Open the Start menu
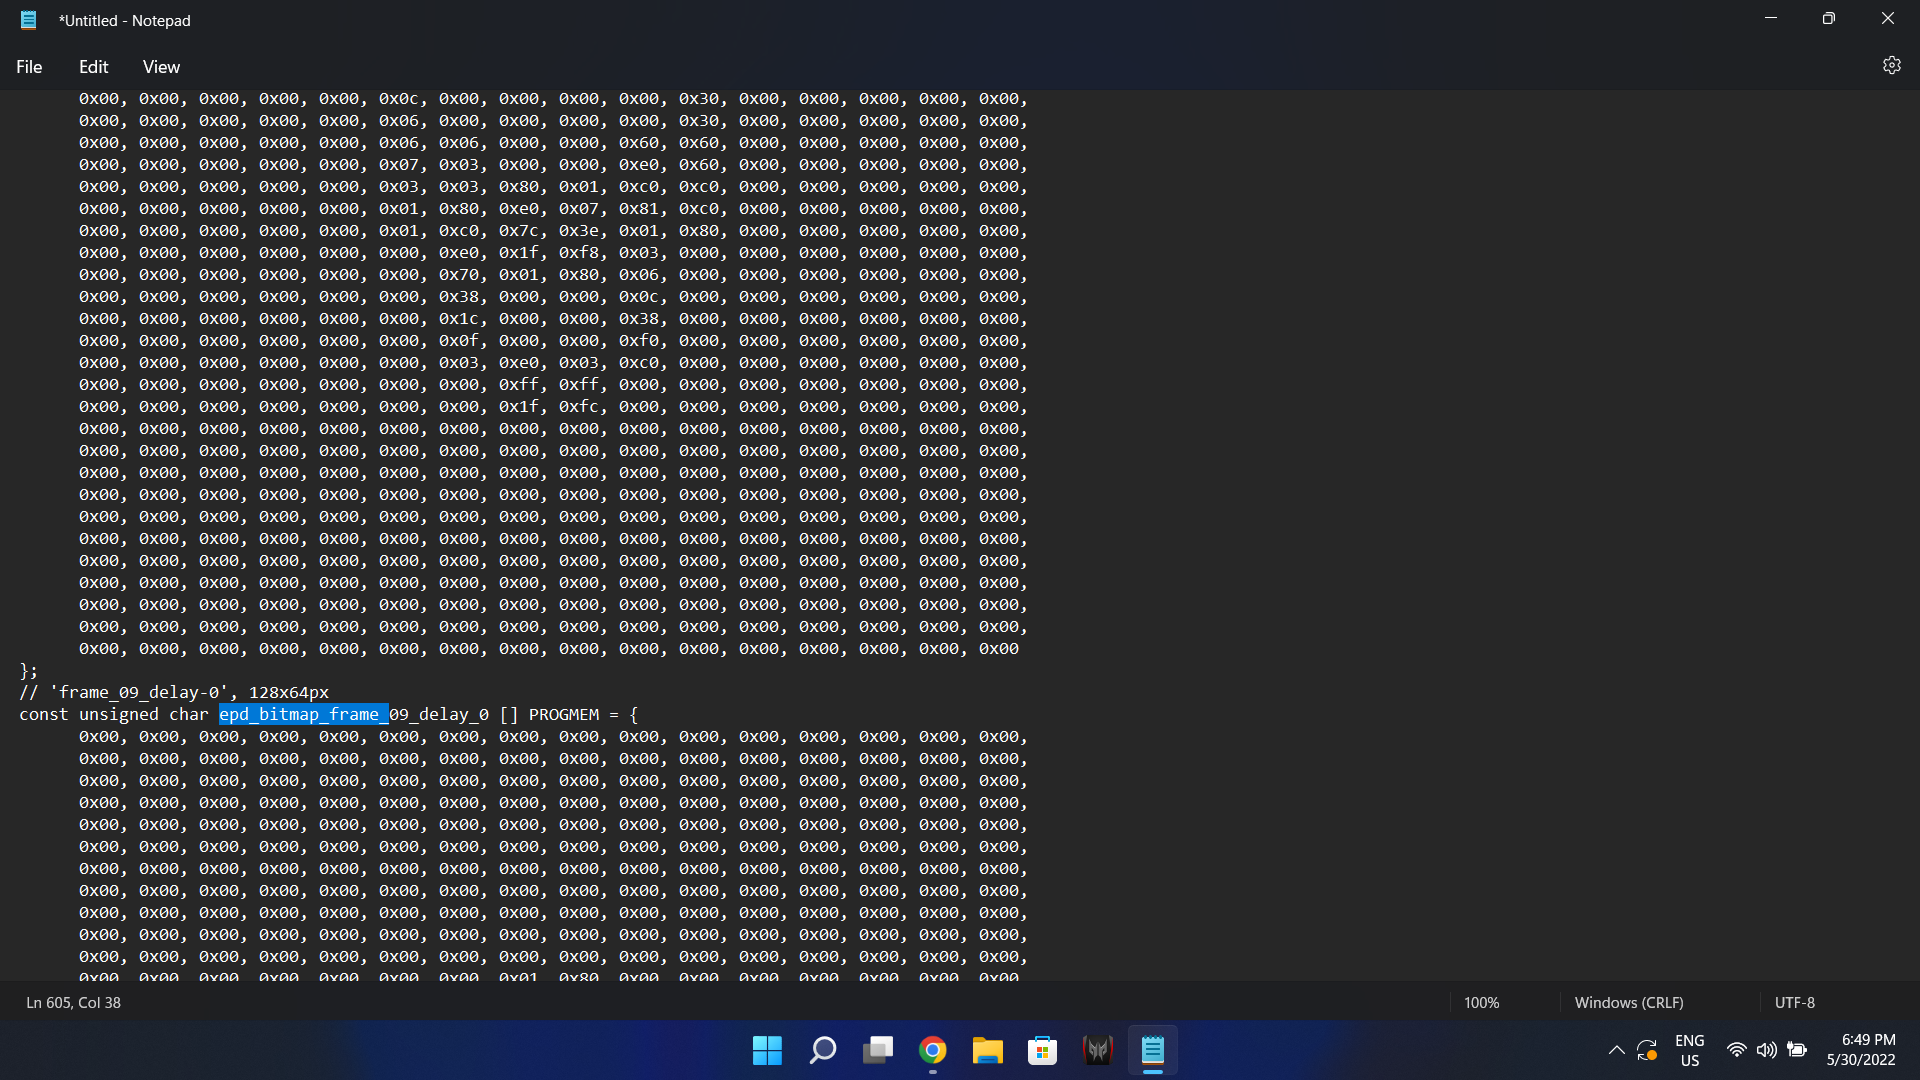 766,1050
